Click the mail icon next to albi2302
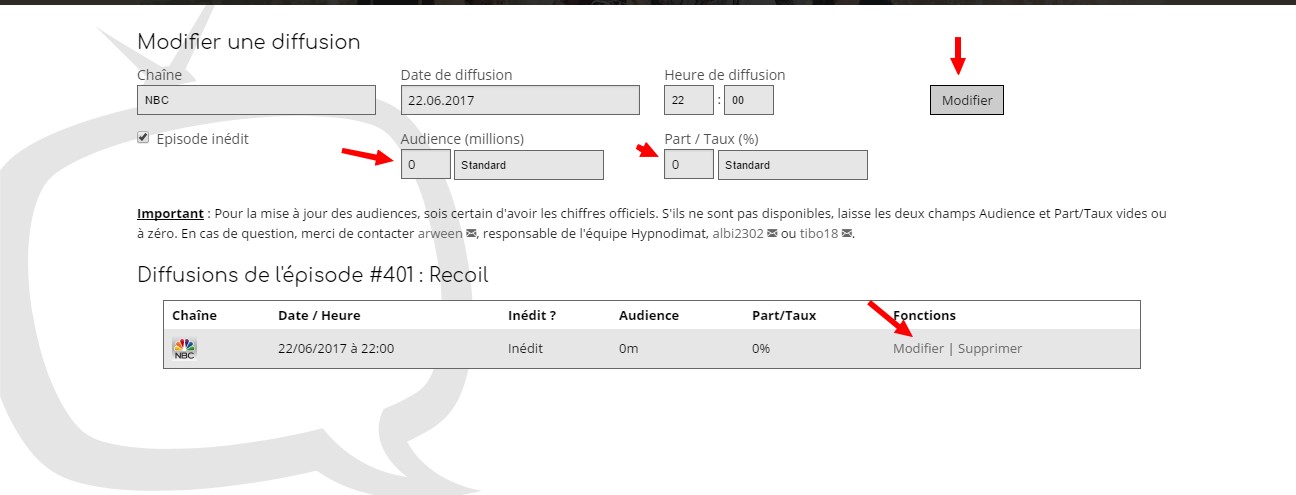This screenshot has width=1296, height=495. 772,234
